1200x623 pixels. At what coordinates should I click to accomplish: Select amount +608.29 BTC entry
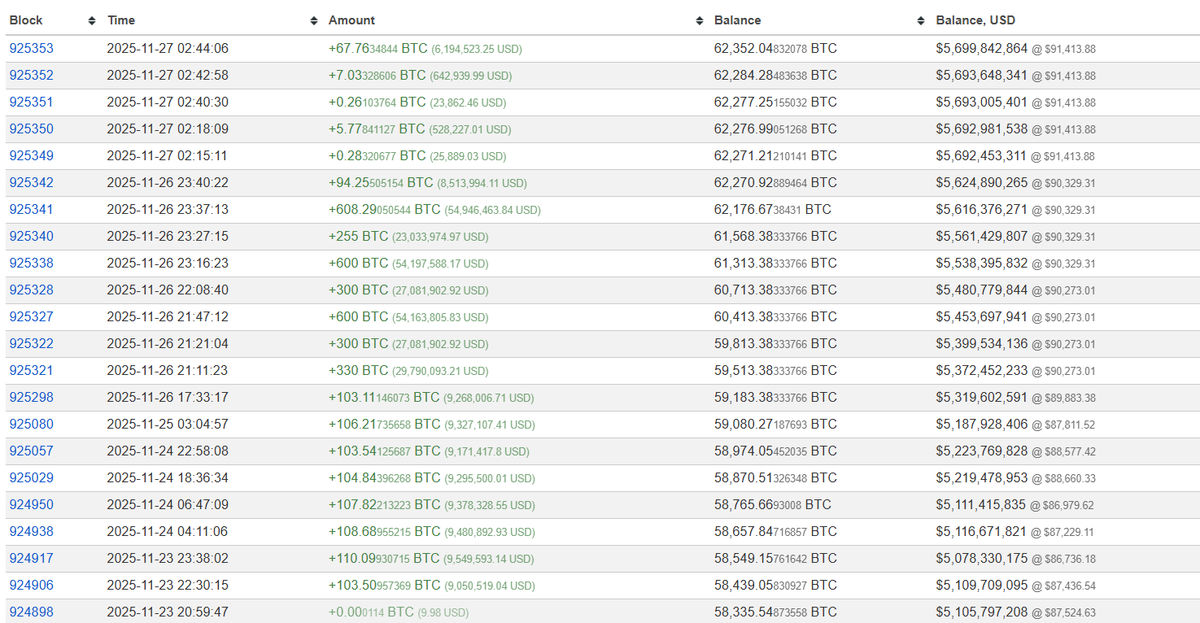pos(434,210)
